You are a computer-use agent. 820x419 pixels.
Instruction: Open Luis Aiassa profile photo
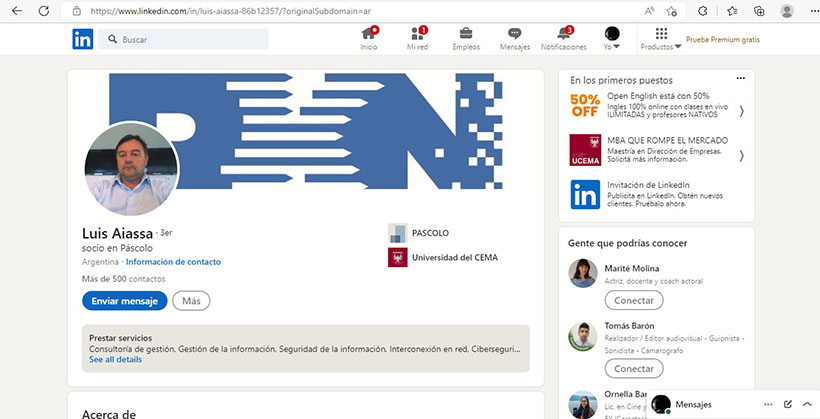[131, 169]
